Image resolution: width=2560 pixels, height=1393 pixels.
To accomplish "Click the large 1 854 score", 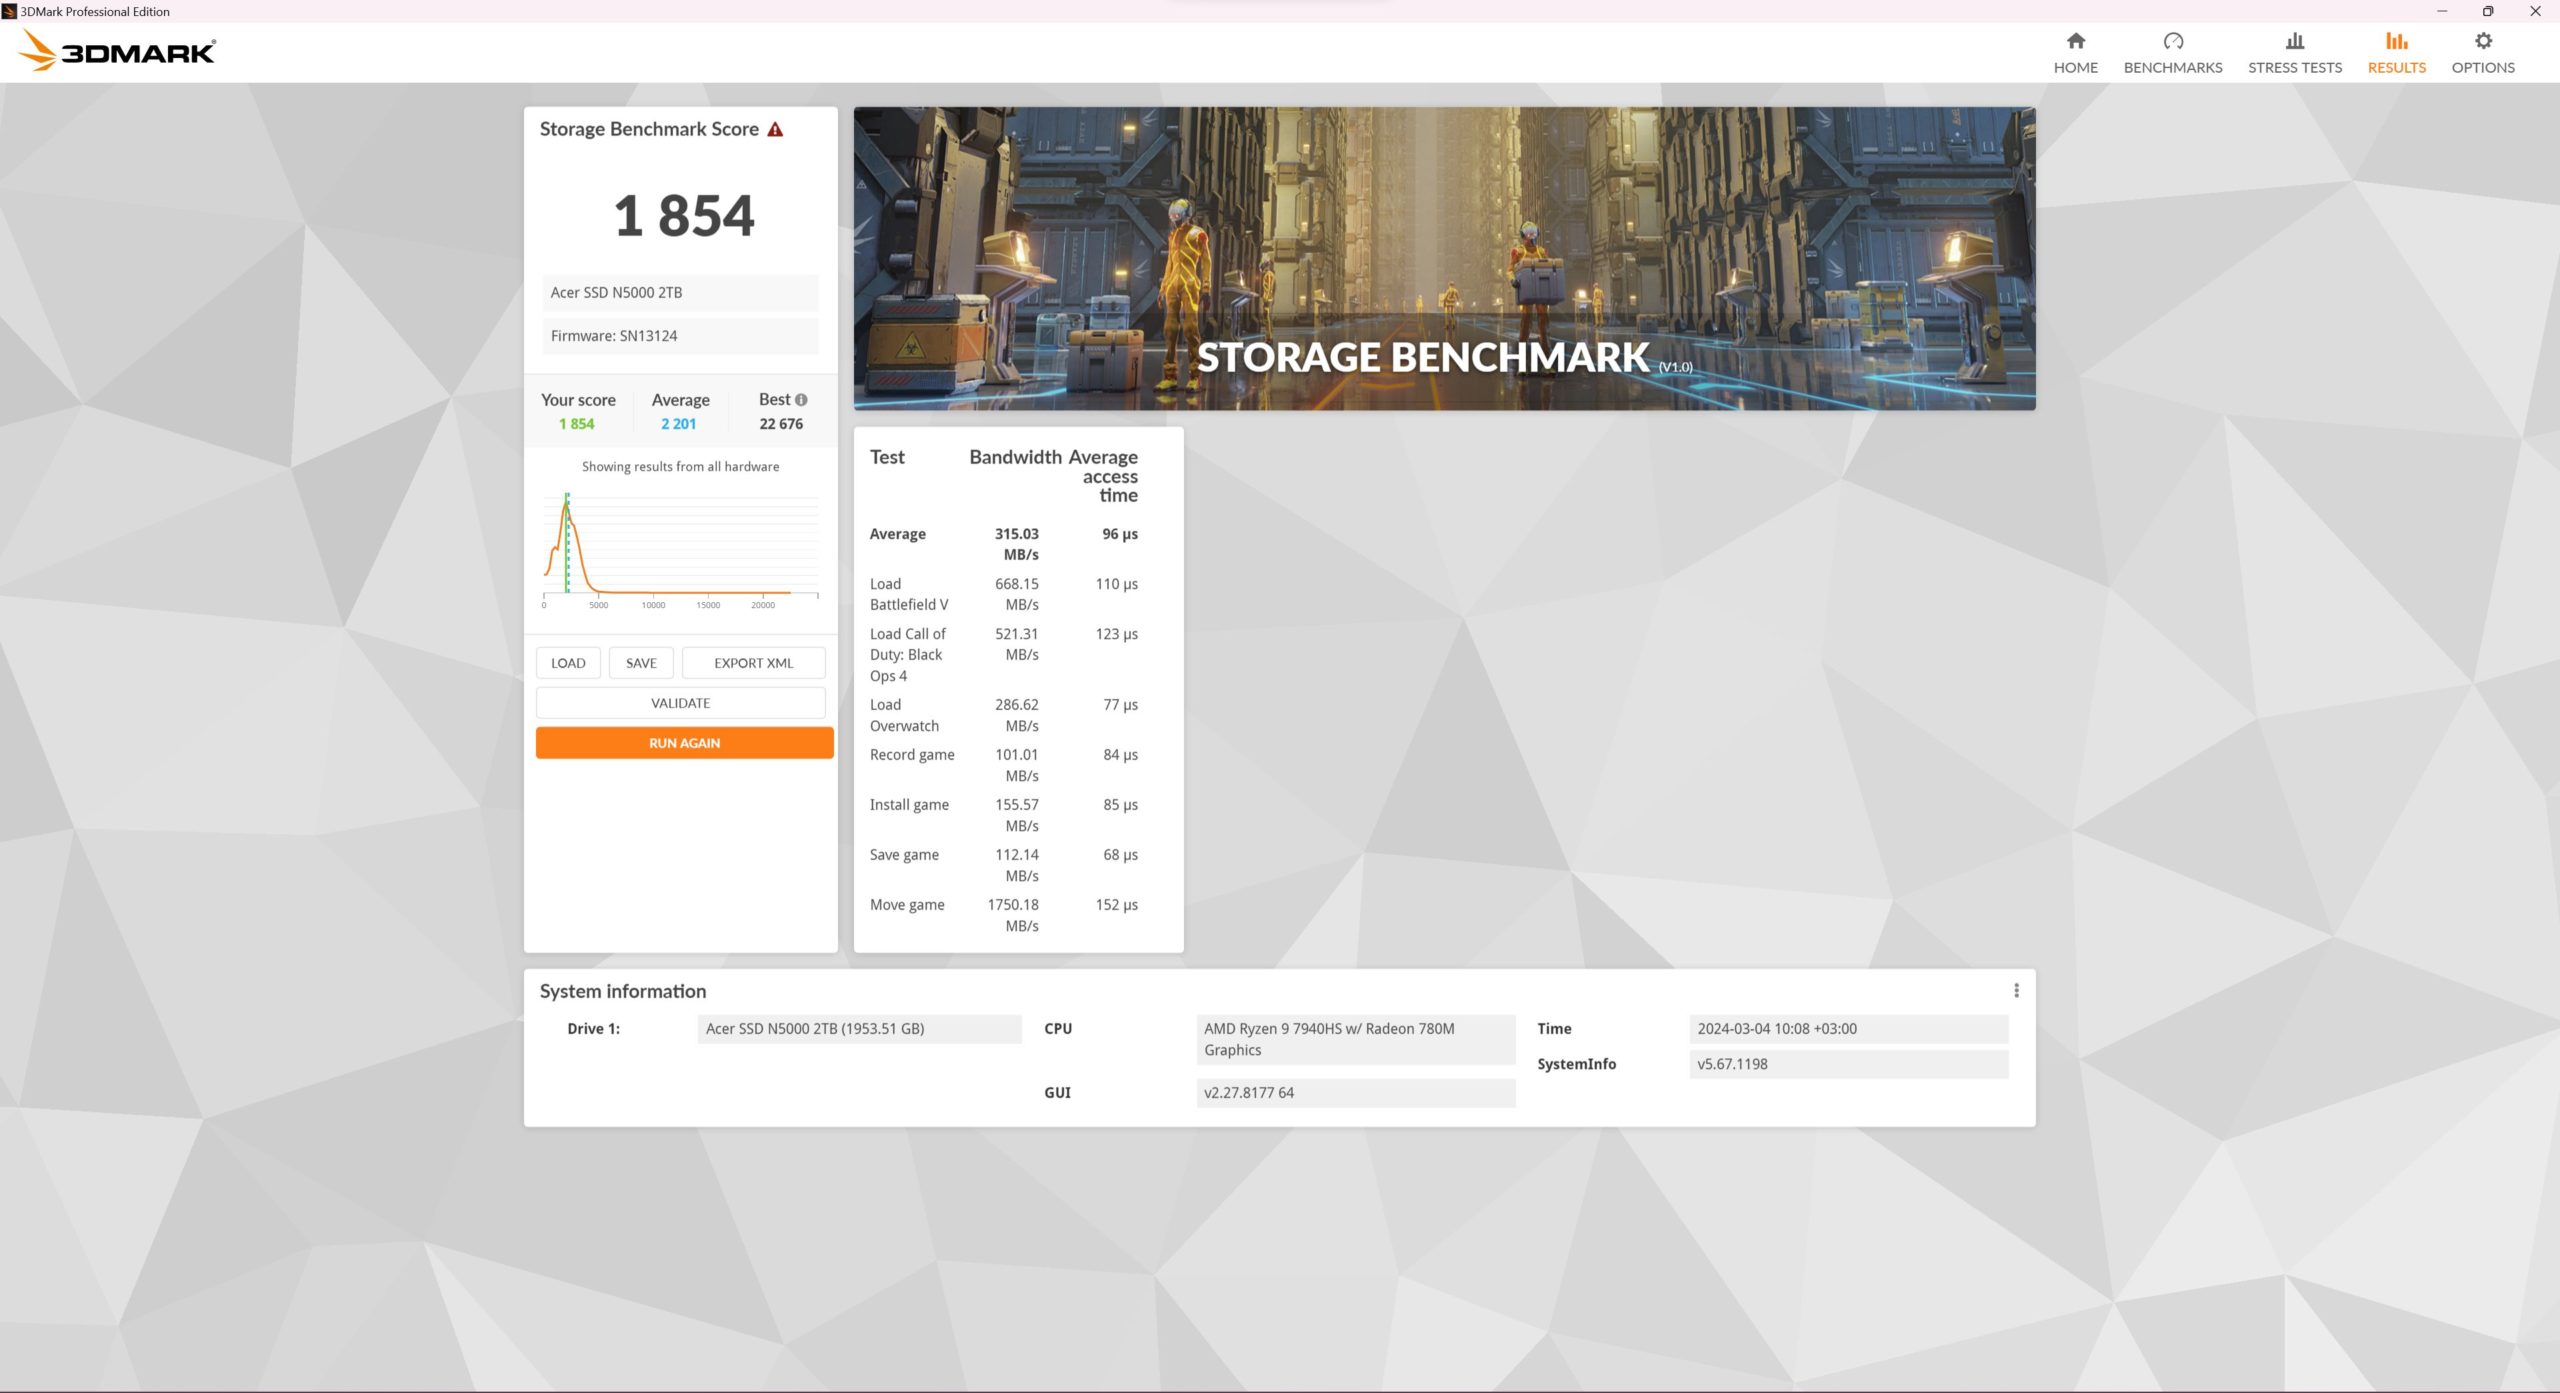I will click(x=684, y=216).
